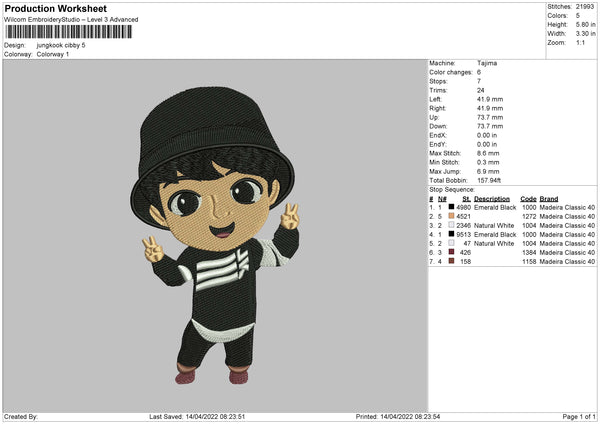600x424 pixels.
Task: Click the 'Description' column header
Action: (x=492, y=199)
